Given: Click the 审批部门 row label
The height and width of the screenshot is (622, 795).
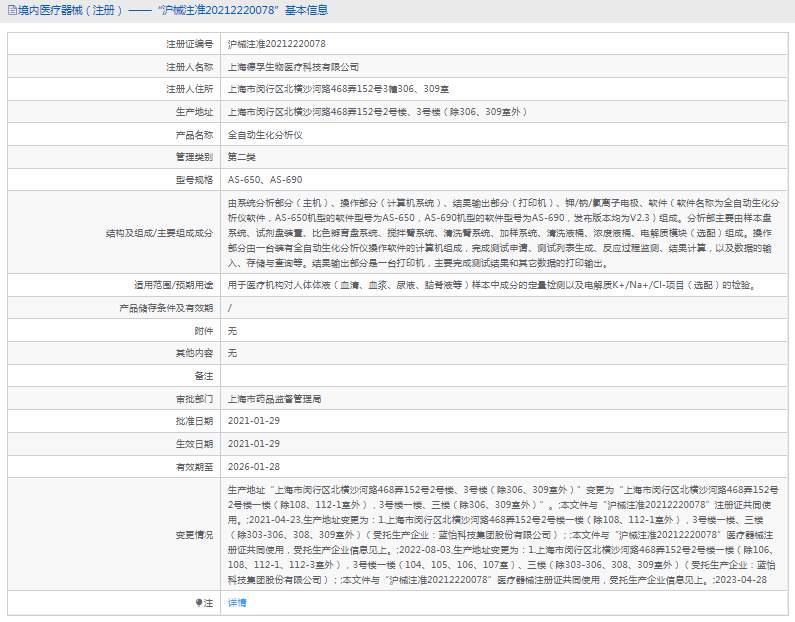Looking at the screenshot, I should click(195, 399).
